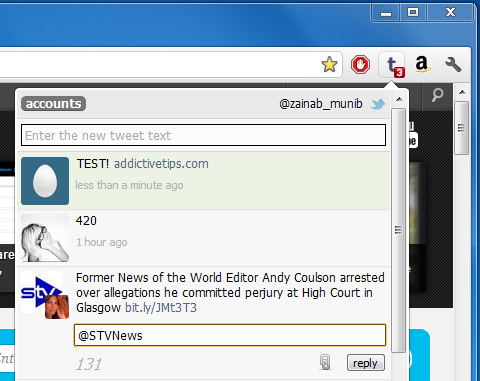Open the addictivetips.com link in the tweet
The width and height of the screenshot is (480, 381).
[x=161, y=164]
